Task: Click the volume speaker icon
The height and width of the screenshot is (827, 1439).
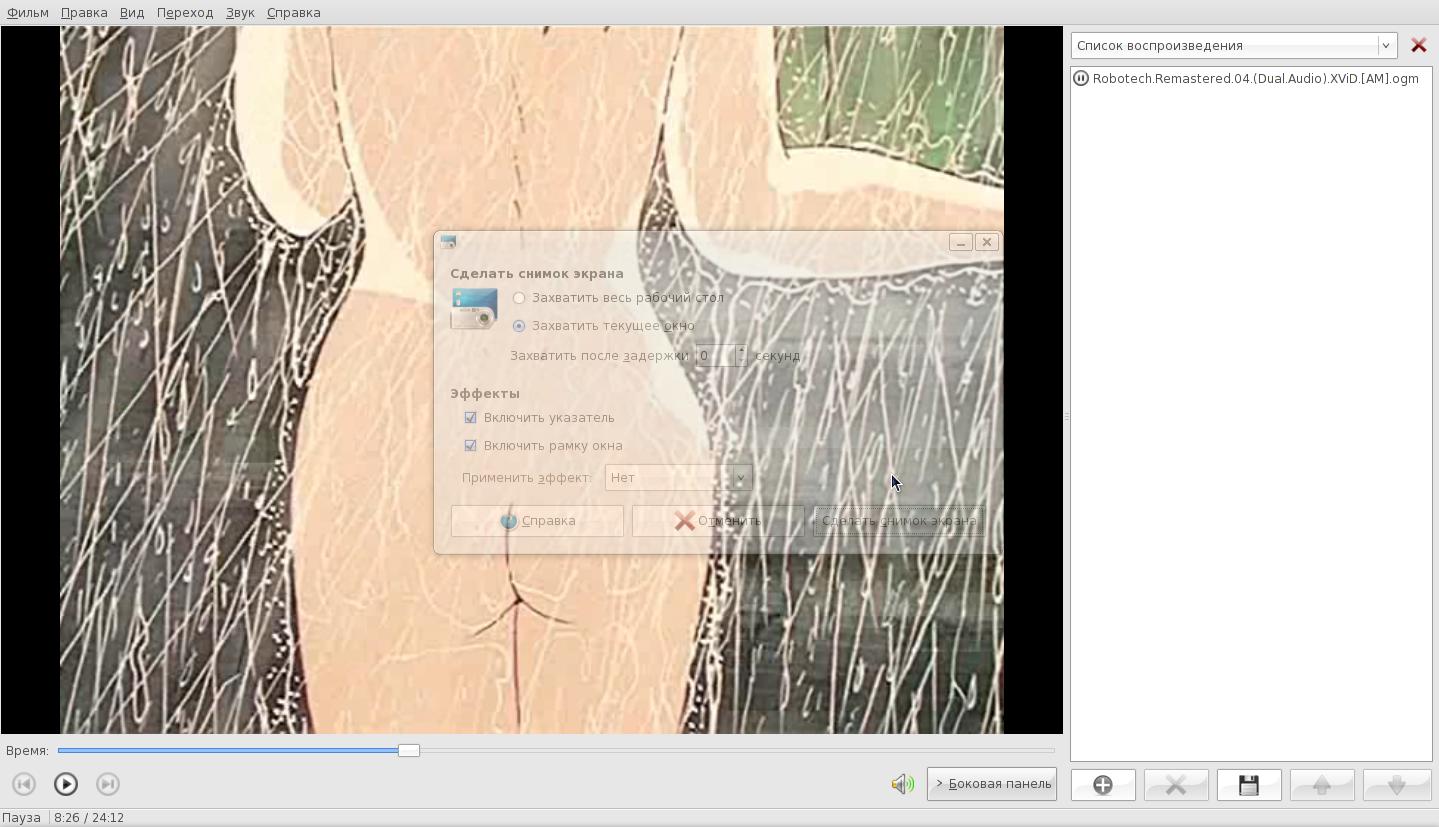Action: pyautogui.click(x=903, y=784)
